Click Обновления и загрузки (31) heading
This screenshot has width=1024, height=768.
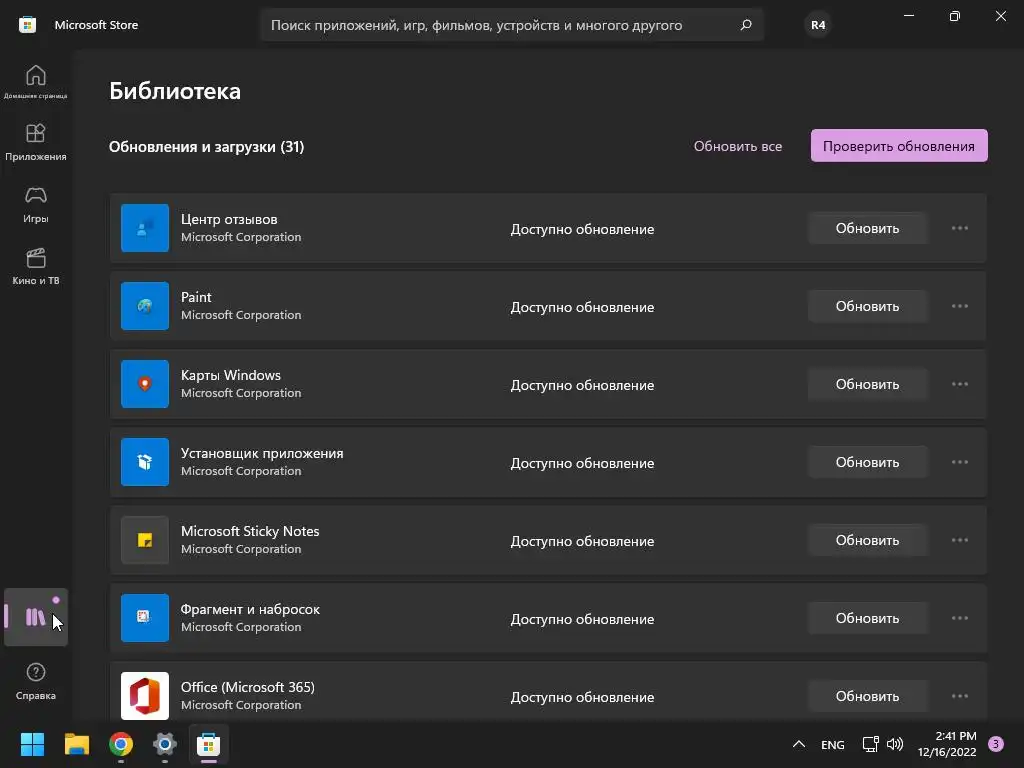(x=206, y=147)
